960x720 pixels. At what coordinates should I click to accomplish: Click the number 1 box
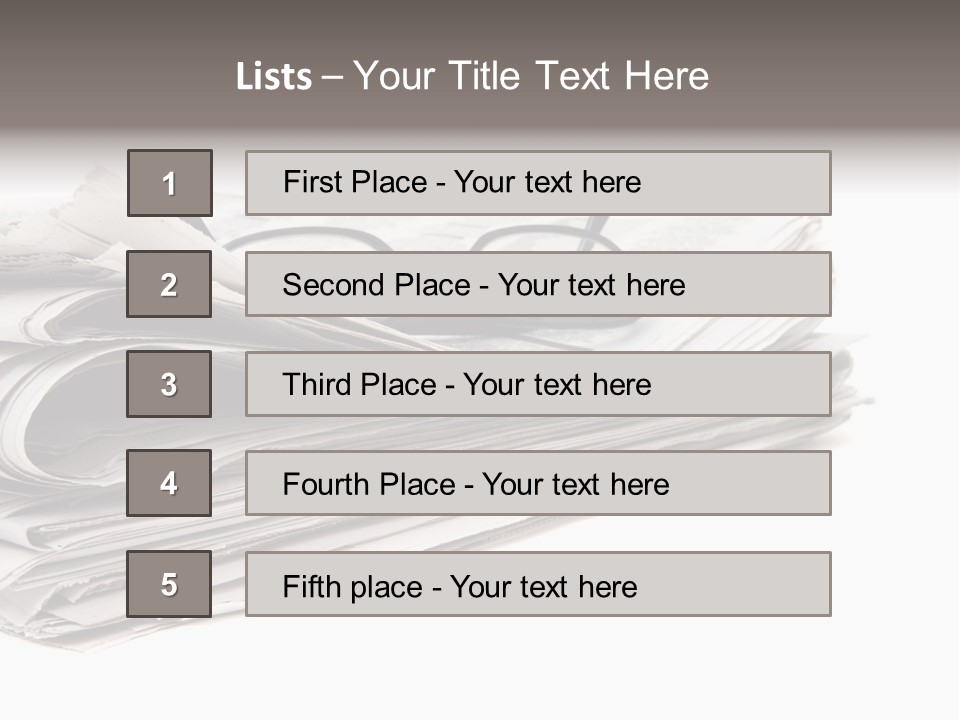click(x=170, y=183)
